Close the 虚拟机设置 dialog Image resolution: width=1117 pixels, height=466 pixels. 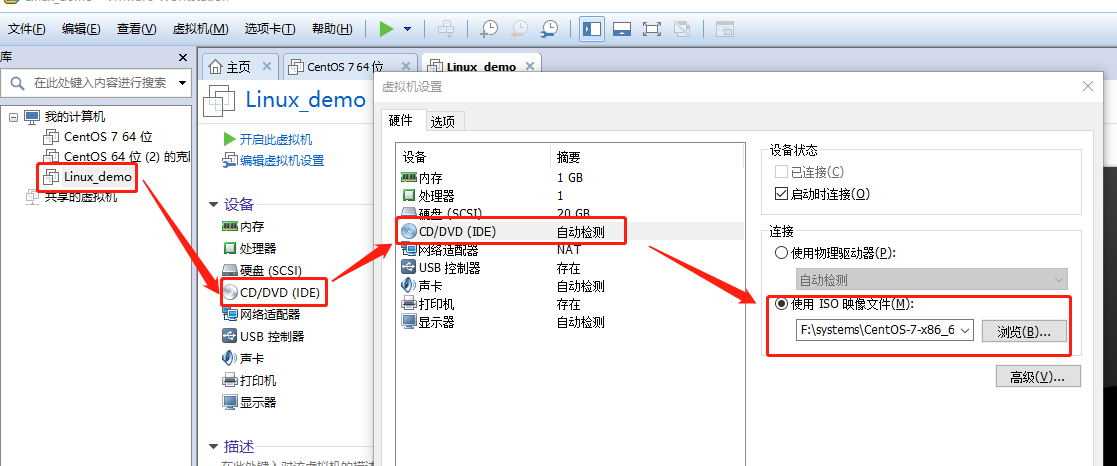[x=1088, y=86]
